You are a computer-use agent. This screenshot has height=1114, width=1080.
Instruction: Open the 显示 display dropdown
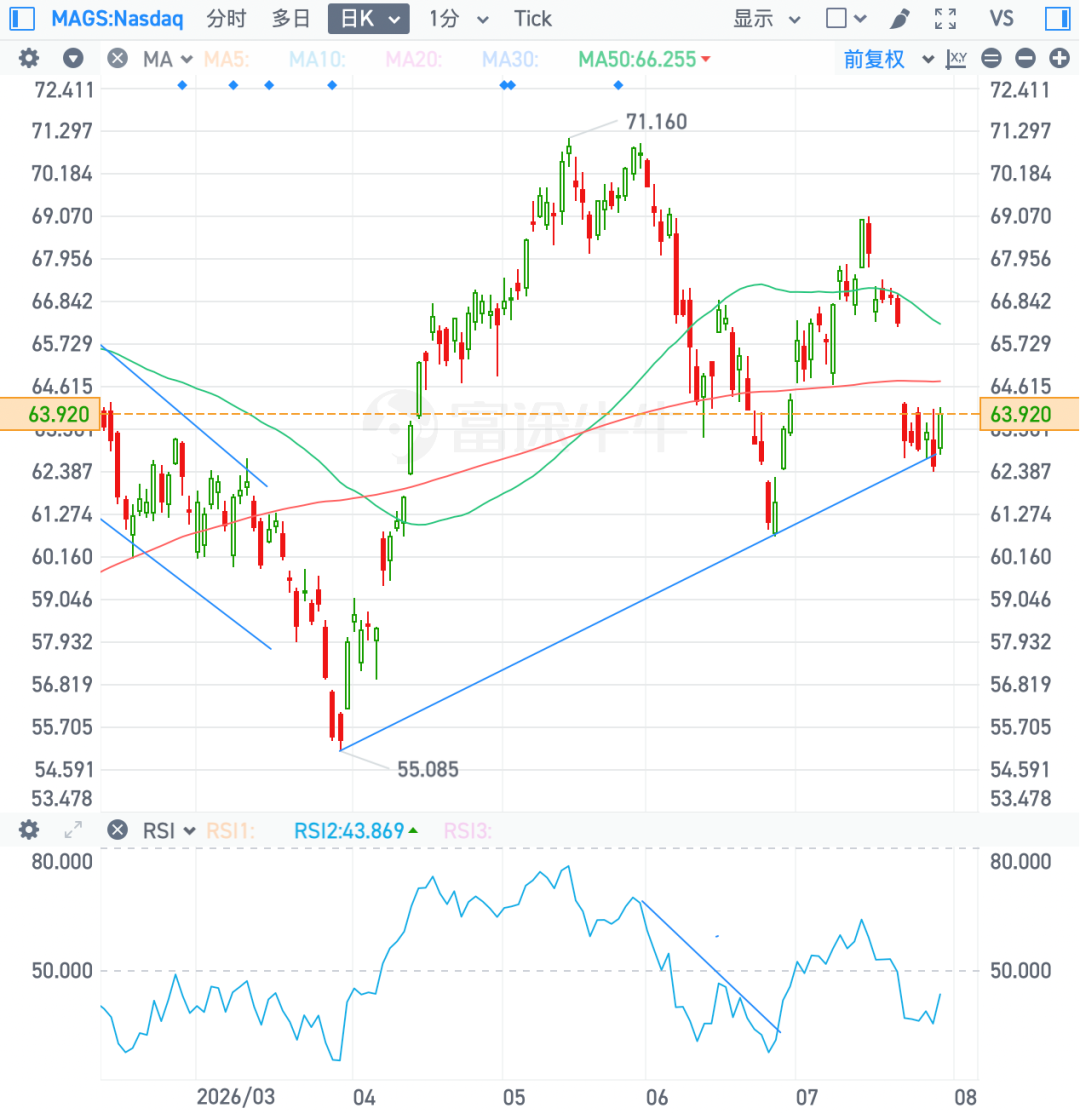[x=767, y=18]
